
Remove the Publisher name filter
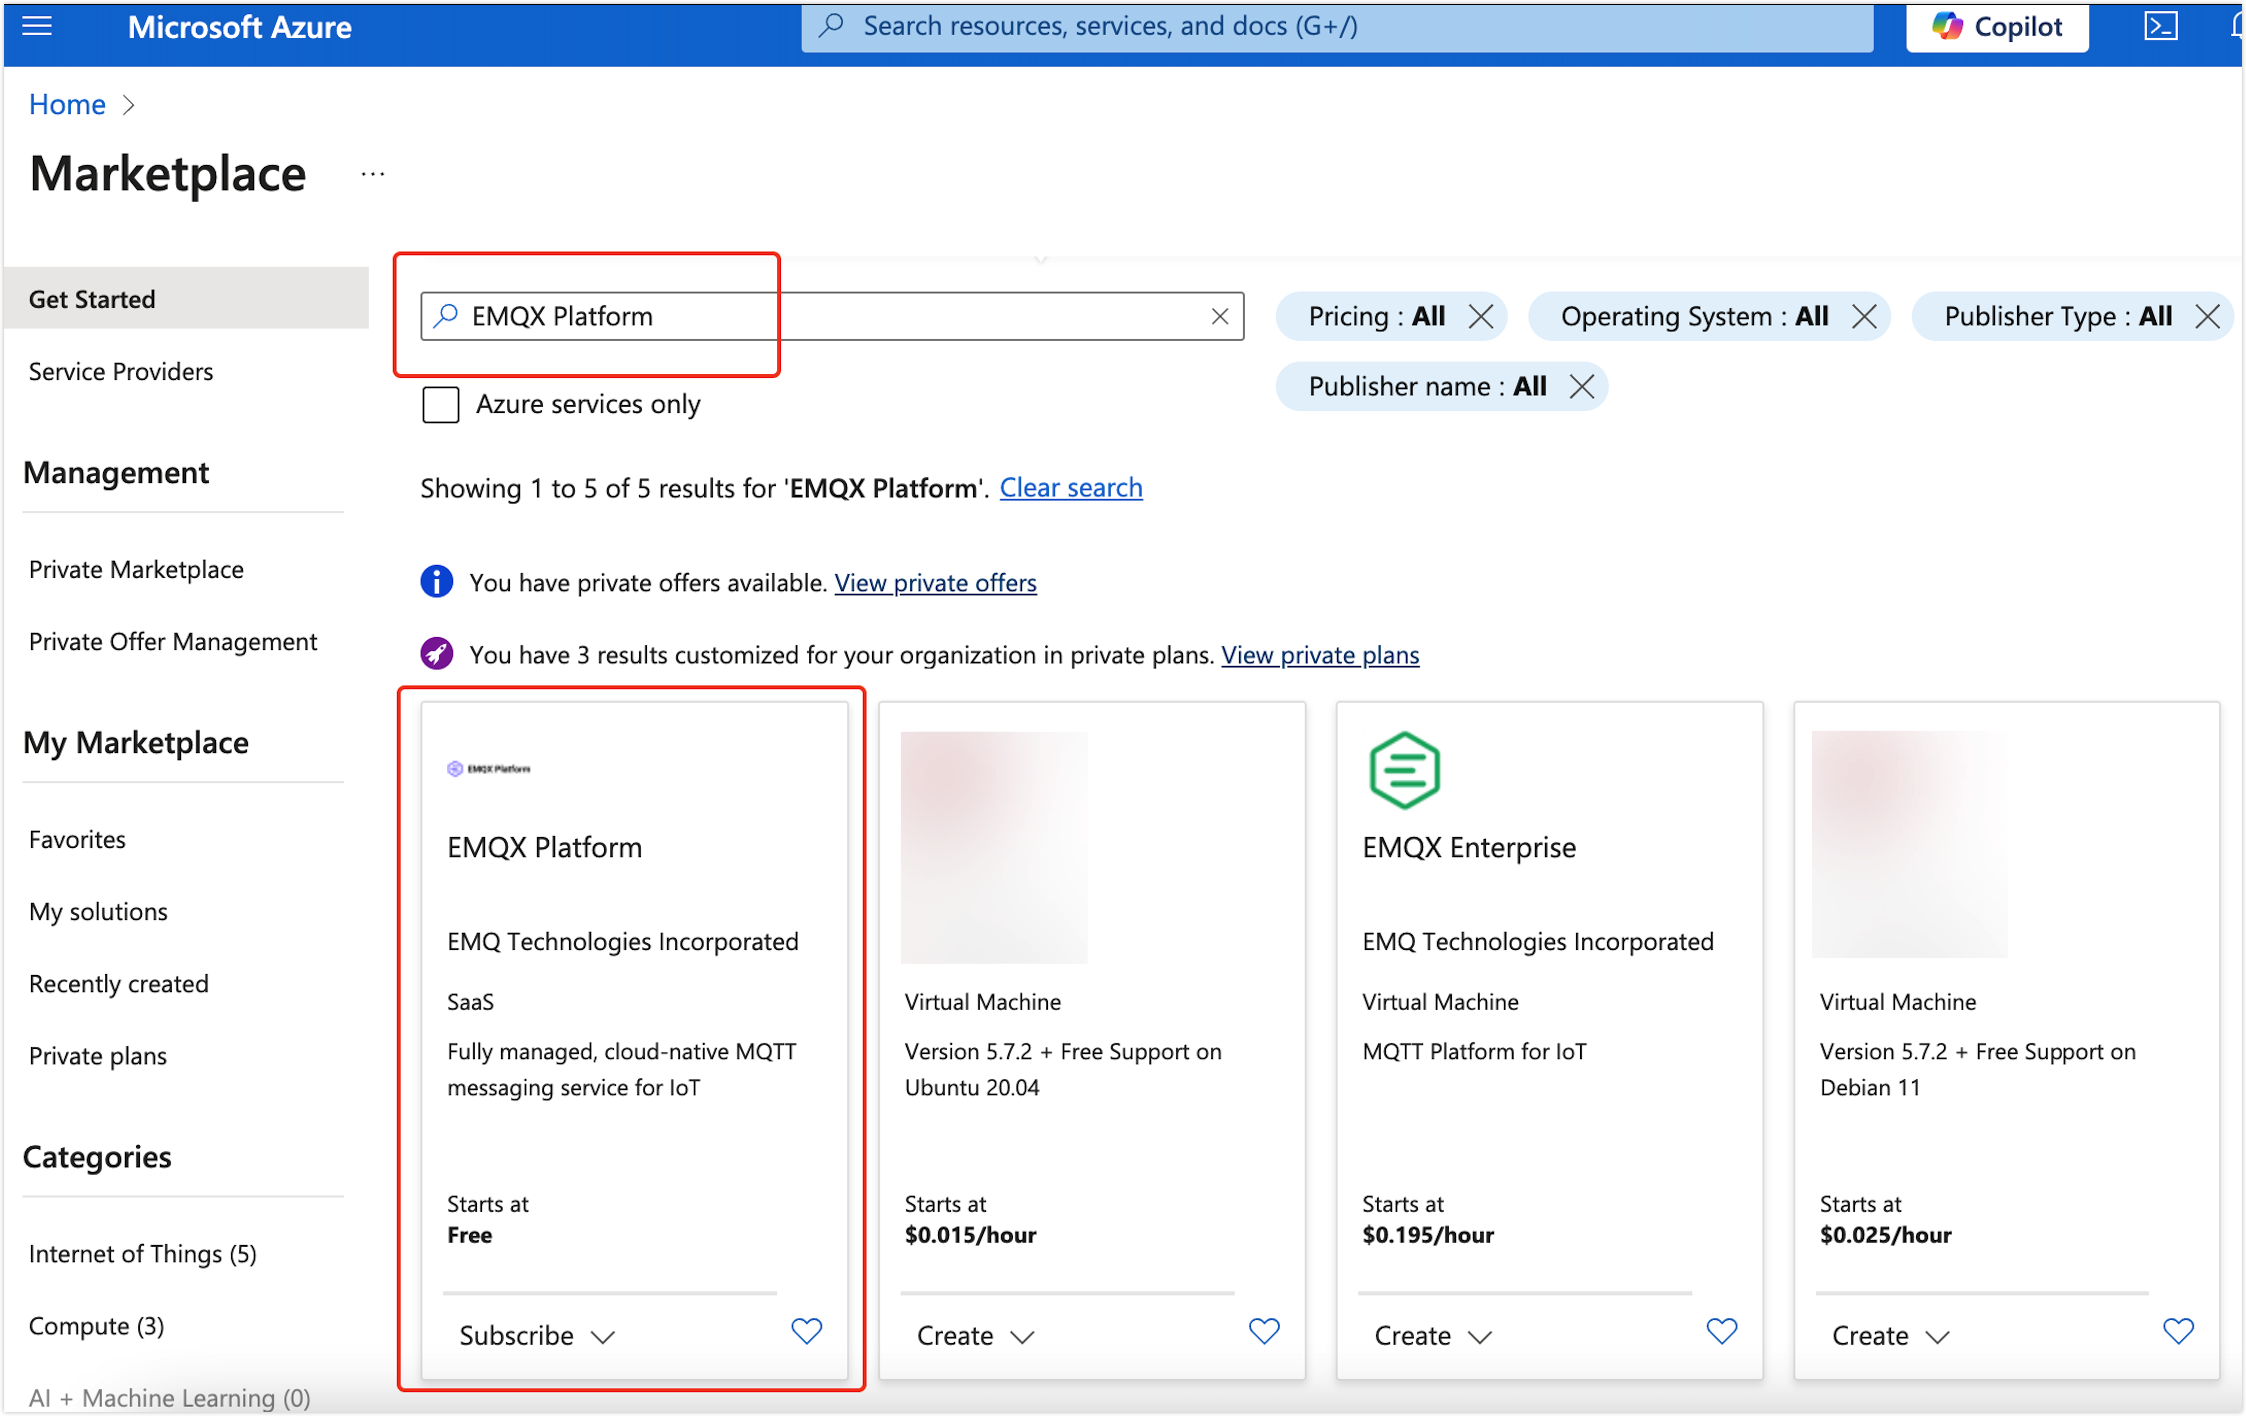[x=1581, y=387]
